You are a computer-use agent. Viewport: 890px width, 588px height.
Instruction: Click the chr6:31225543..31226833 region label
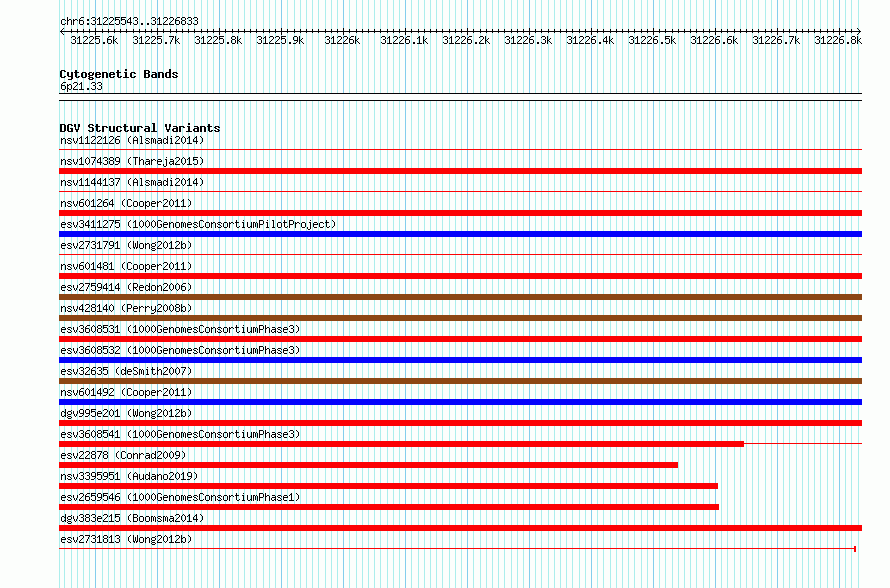point(129,22)
